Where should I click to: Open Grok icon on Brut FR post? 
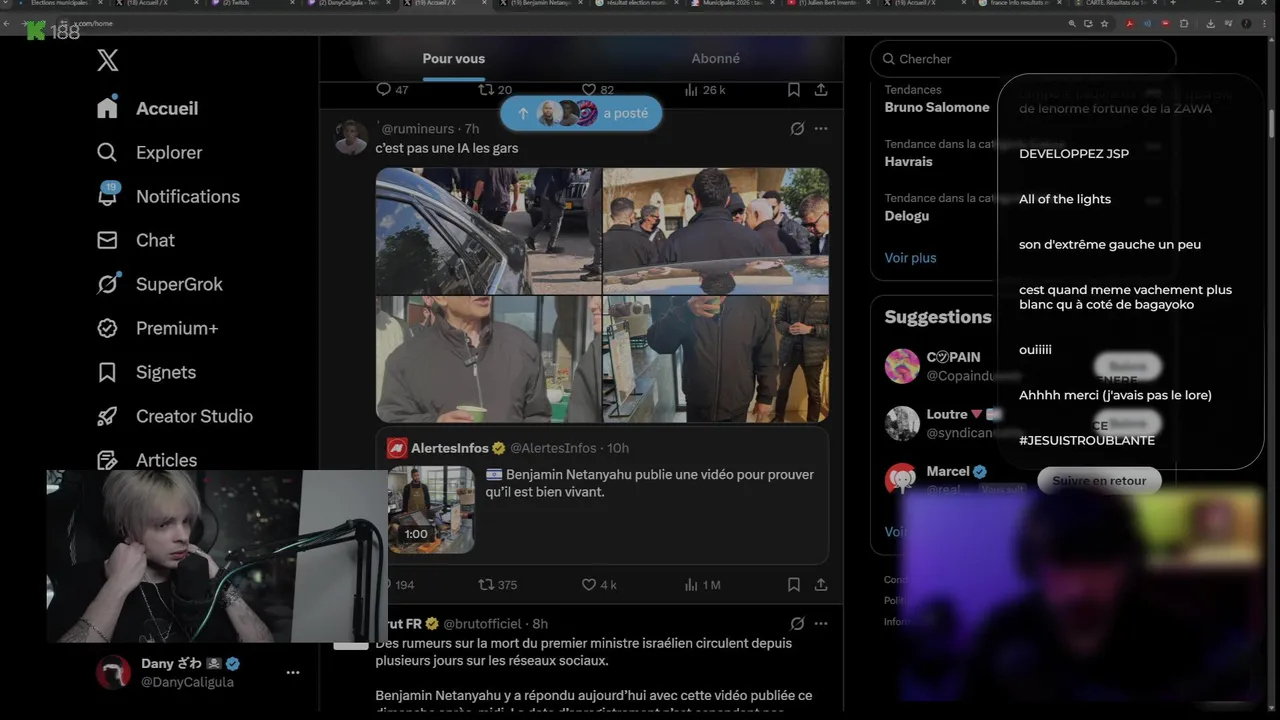[x=797, y=623]
